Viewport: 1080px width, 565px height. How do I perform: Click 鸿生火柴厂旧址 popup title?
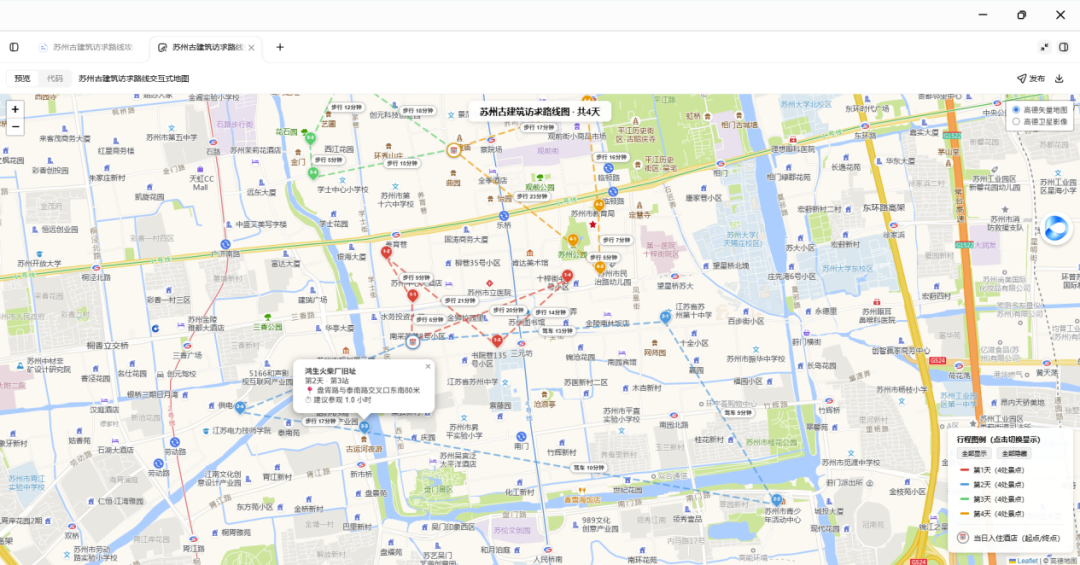click(x=331, y=371)
